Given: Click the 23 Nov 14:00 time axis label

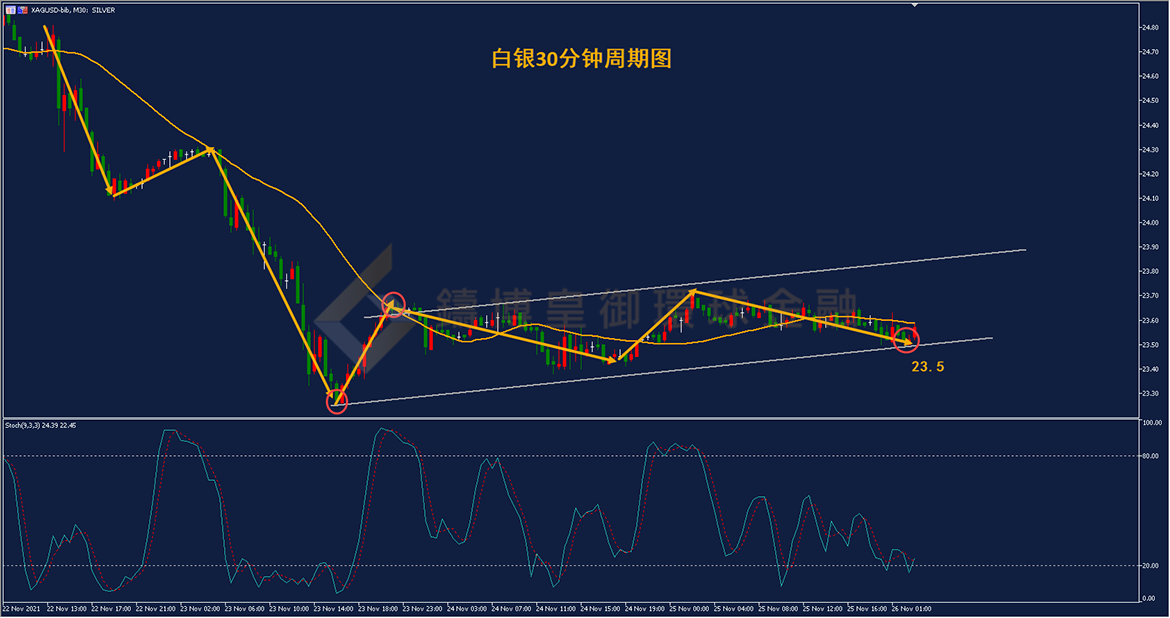Looking at the screenshot, I should coord(334,609).
